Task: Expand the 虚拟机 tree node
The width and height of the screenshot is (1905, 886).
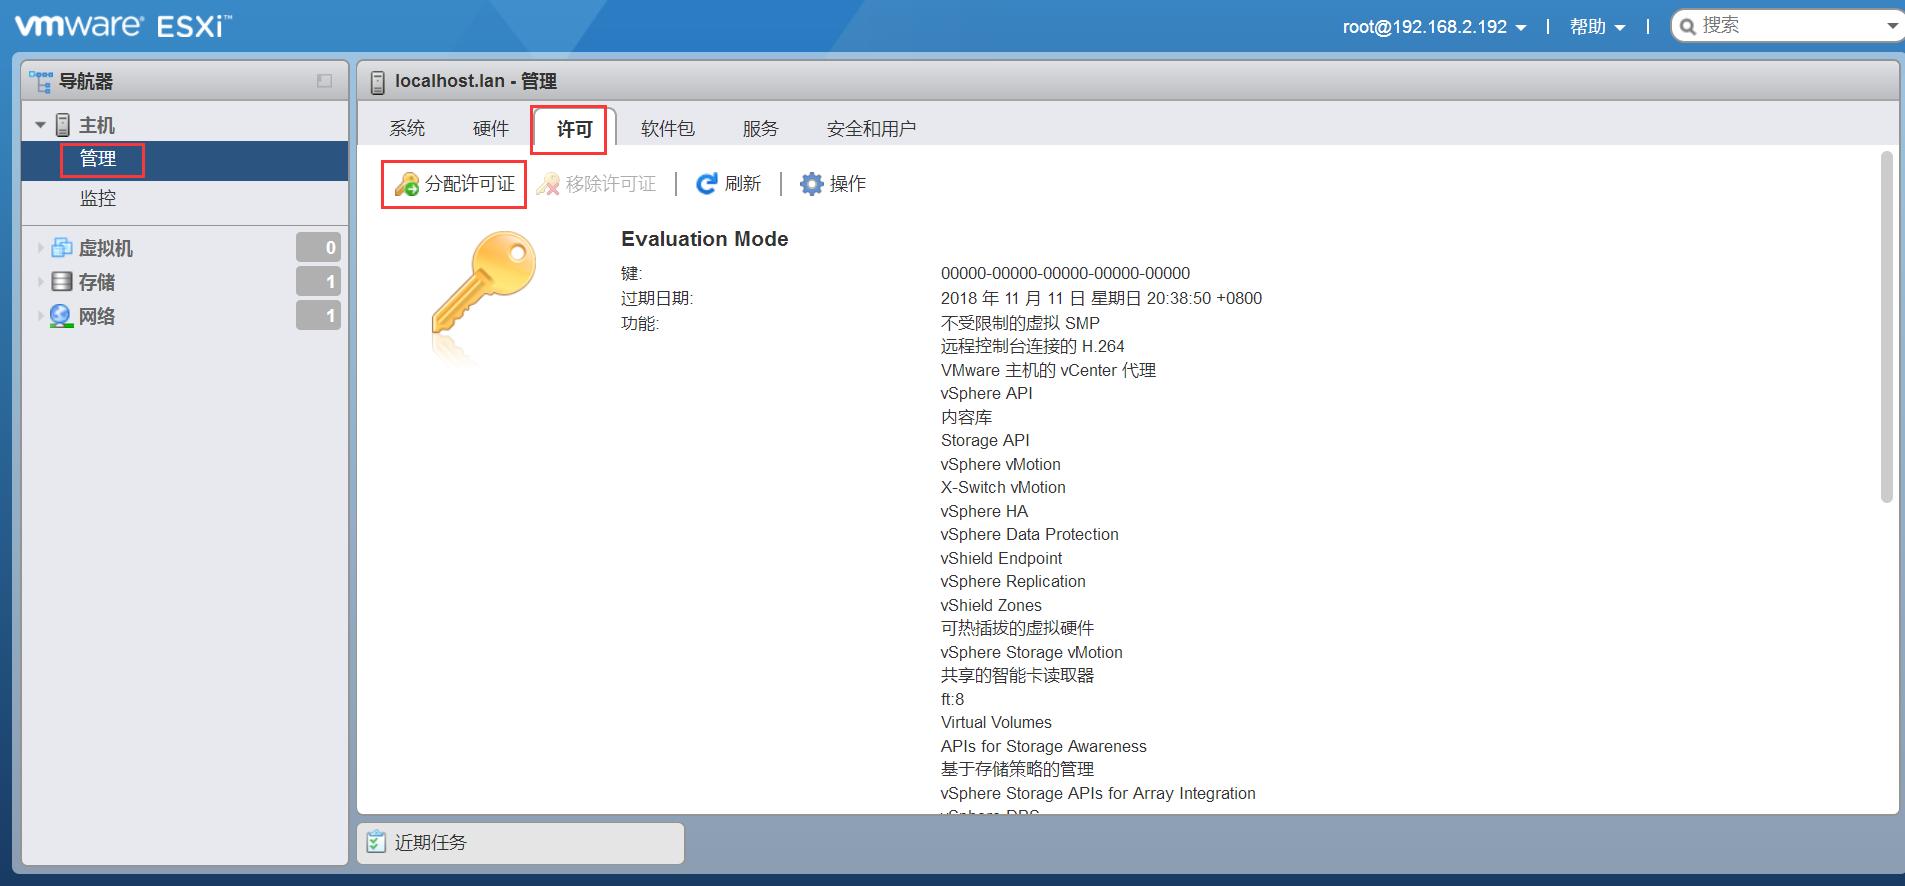Action: click(40, 247)
